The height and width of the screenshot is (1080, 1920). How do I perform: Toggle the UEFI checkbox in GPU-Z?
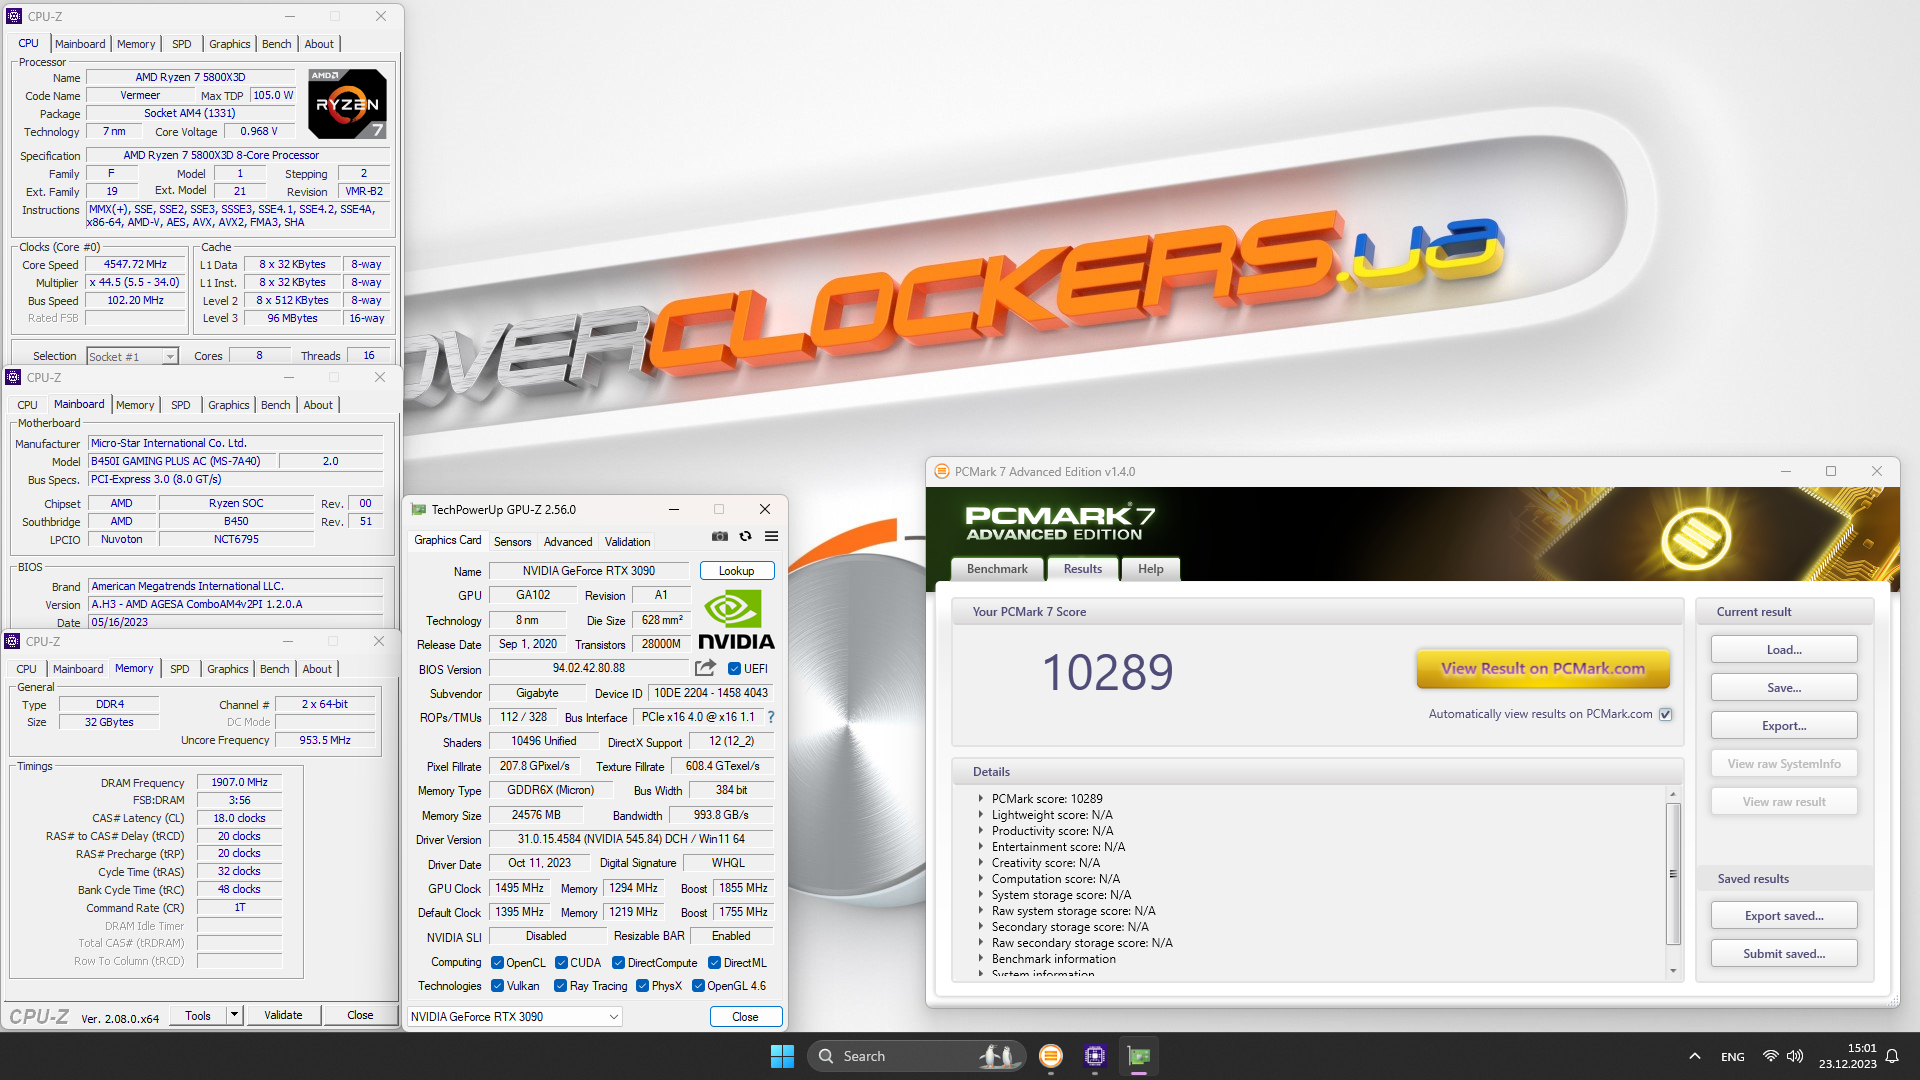734,669
